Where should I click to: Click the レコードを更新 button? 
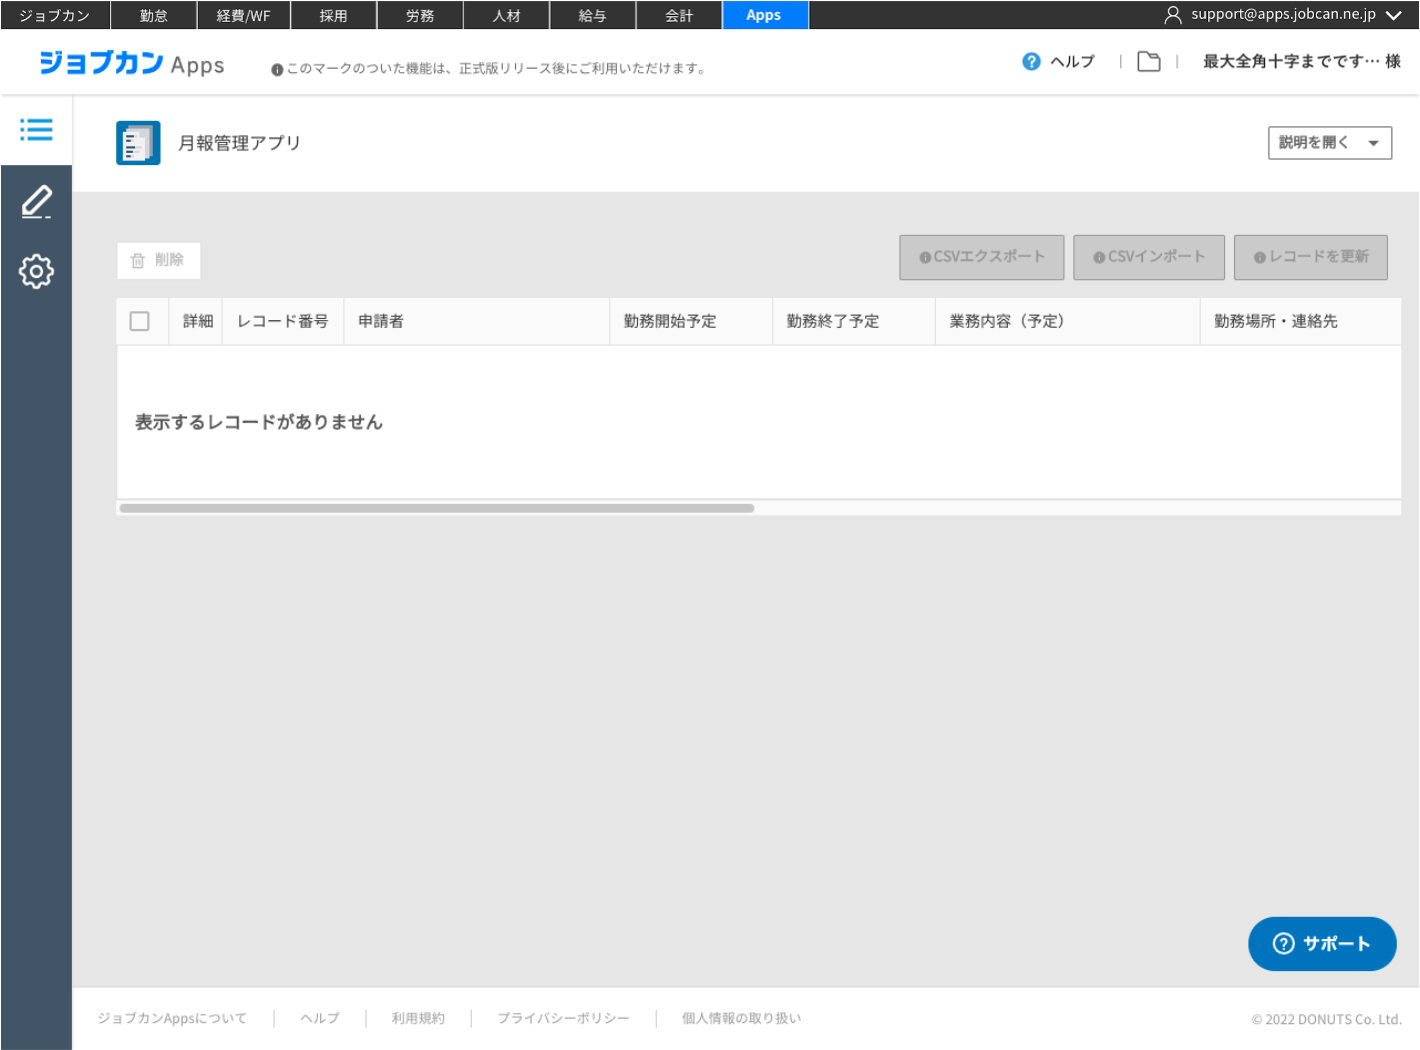pos(1310,257)
